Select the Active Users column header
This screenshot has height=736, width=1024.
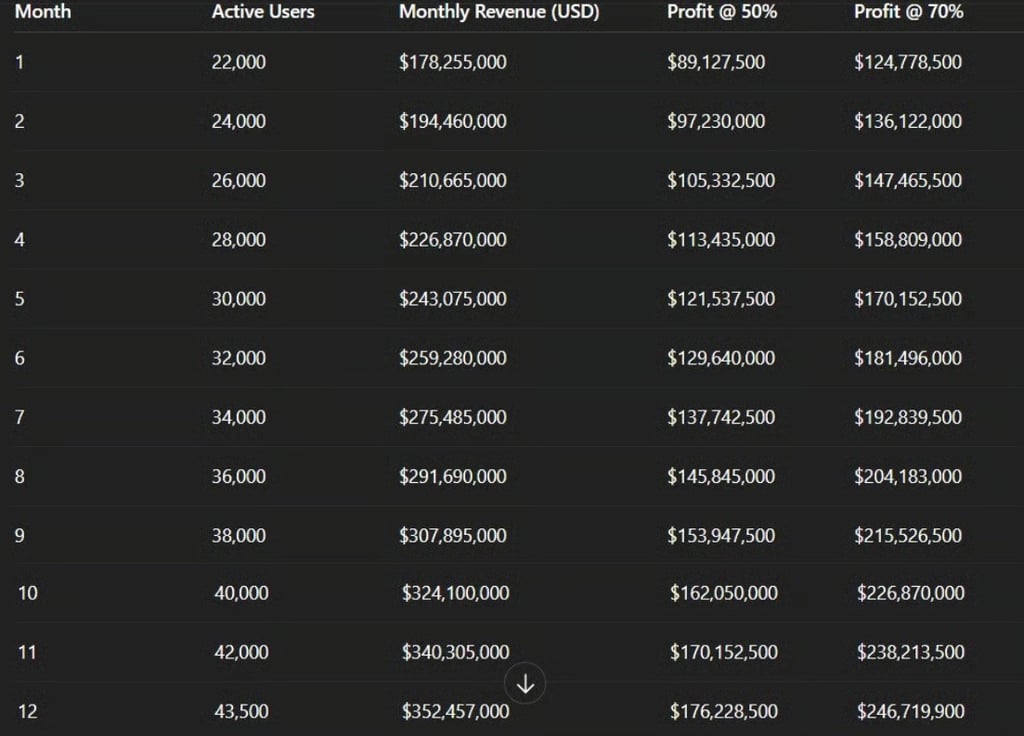click(x=263, y=13)
